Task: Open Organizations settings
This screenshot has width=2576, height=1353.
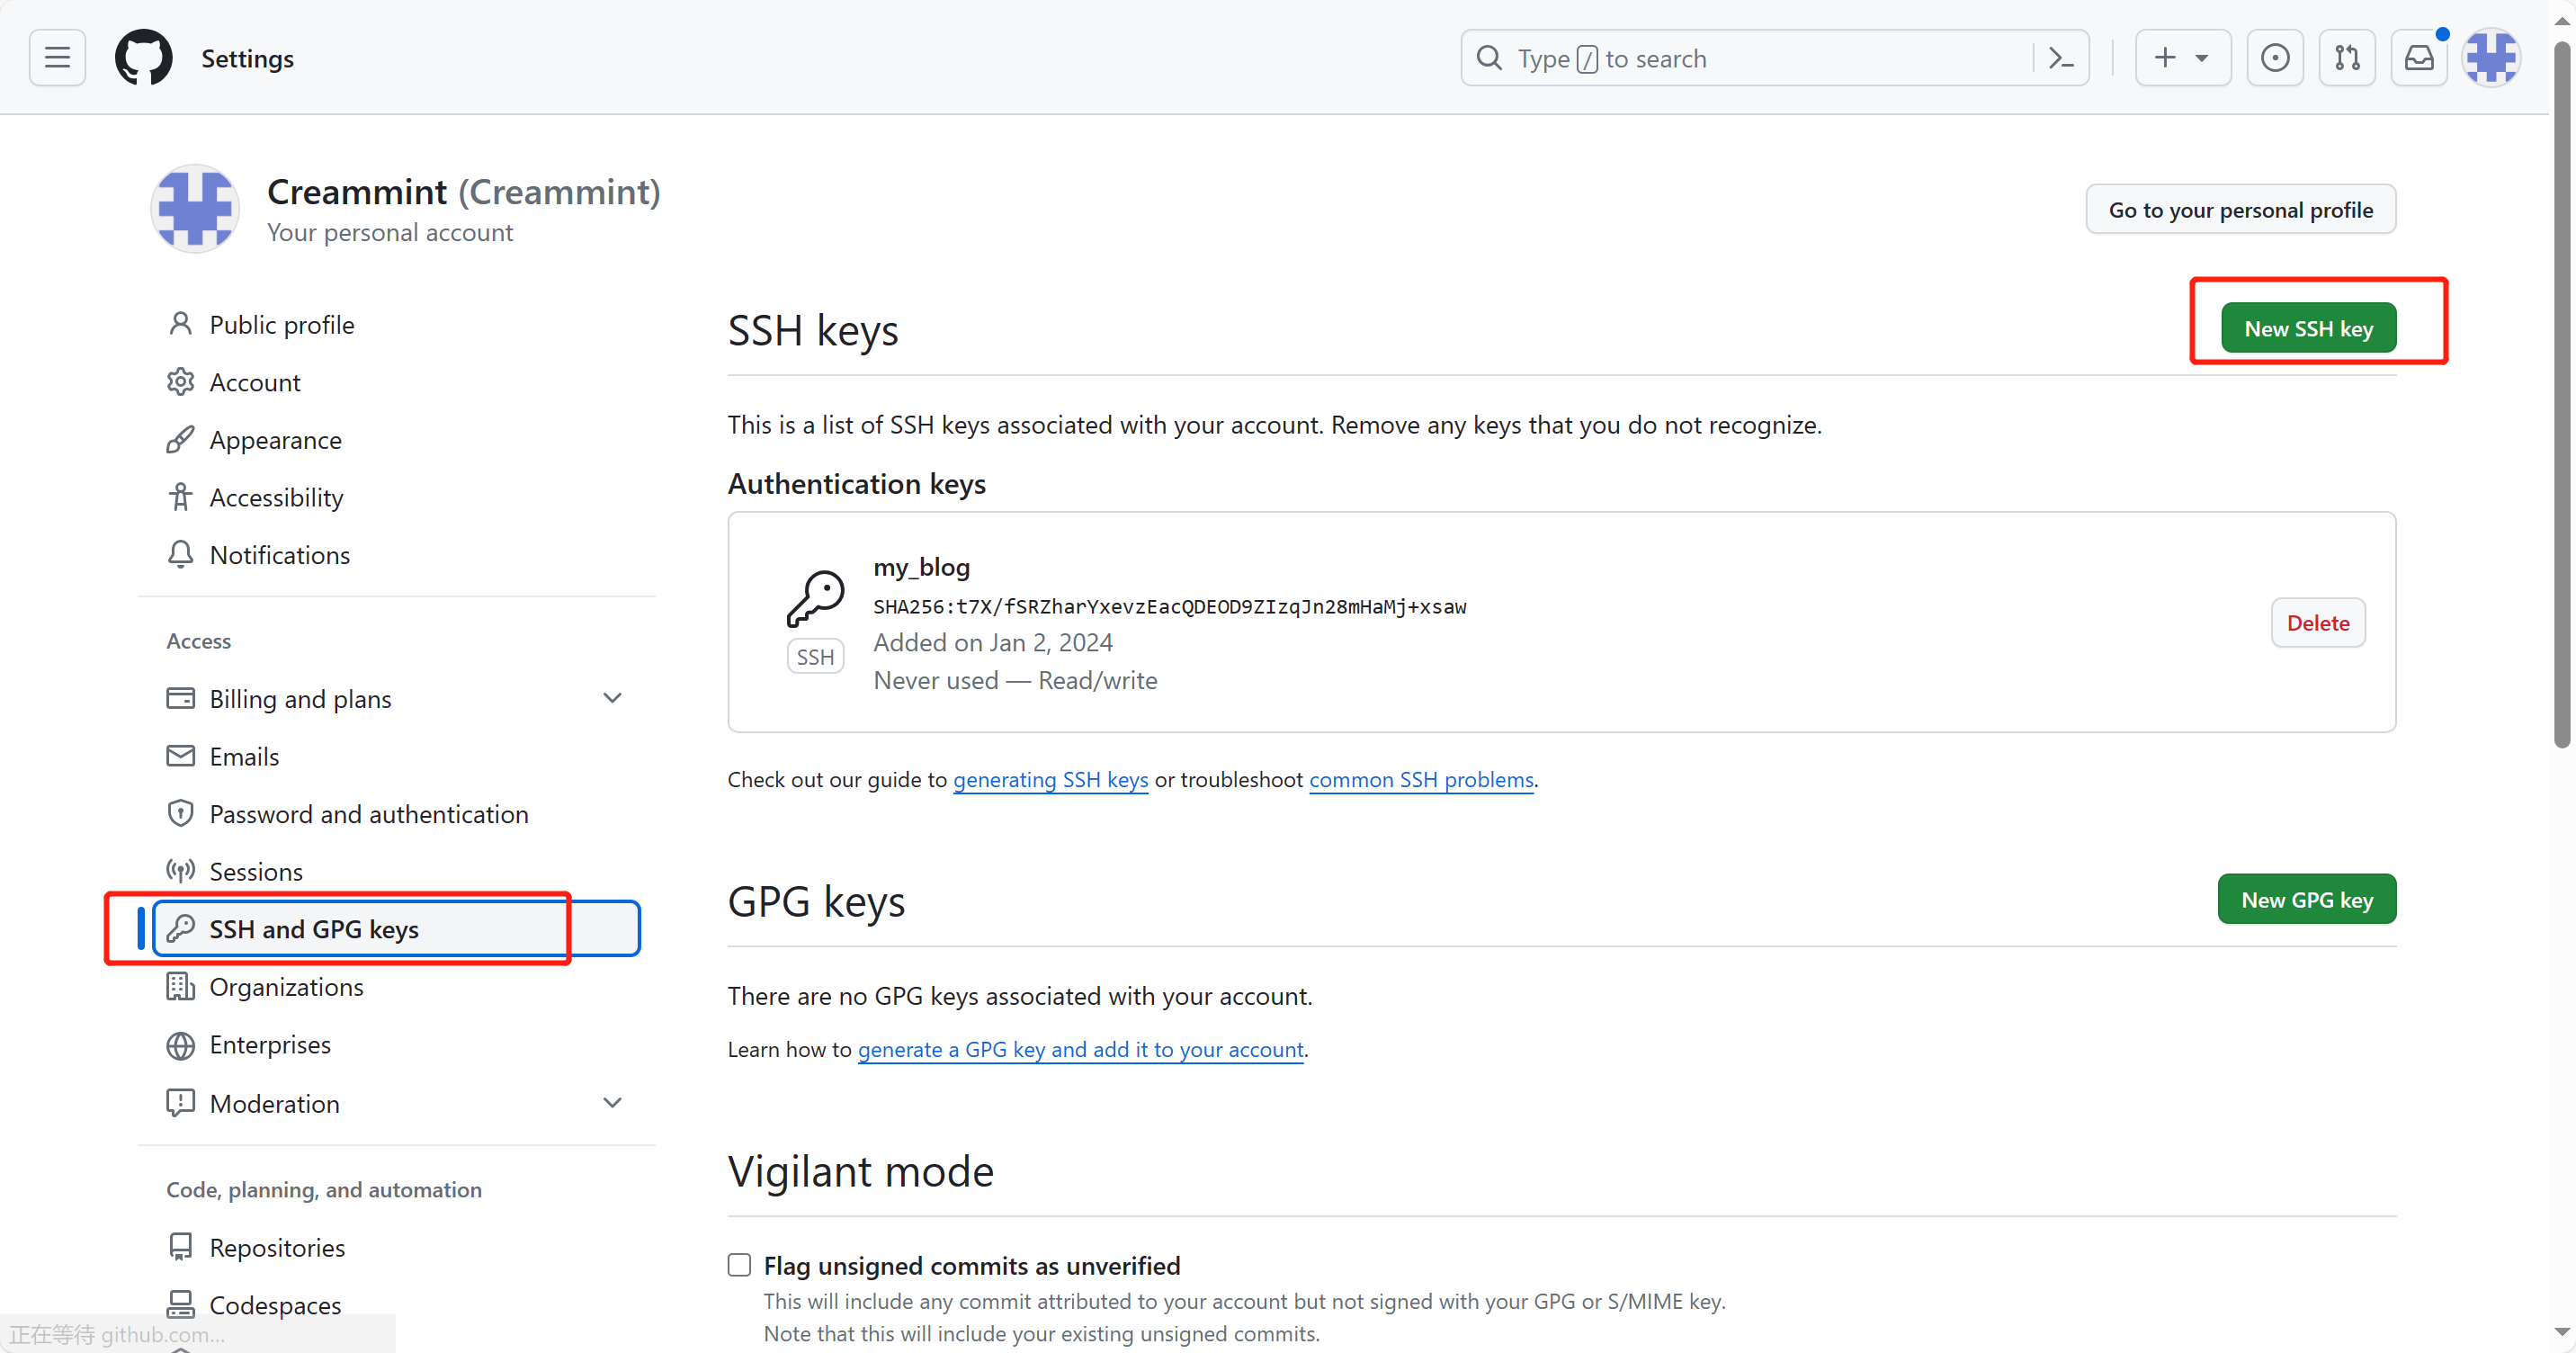Action: (x=396, y=987)
